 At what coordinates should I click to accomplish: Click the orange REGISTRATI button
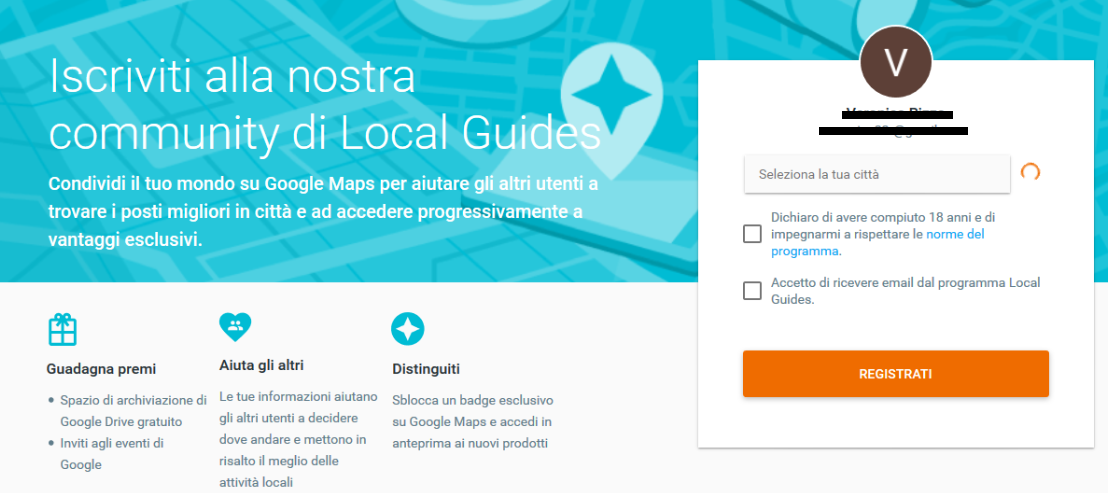tap(895, 374)
